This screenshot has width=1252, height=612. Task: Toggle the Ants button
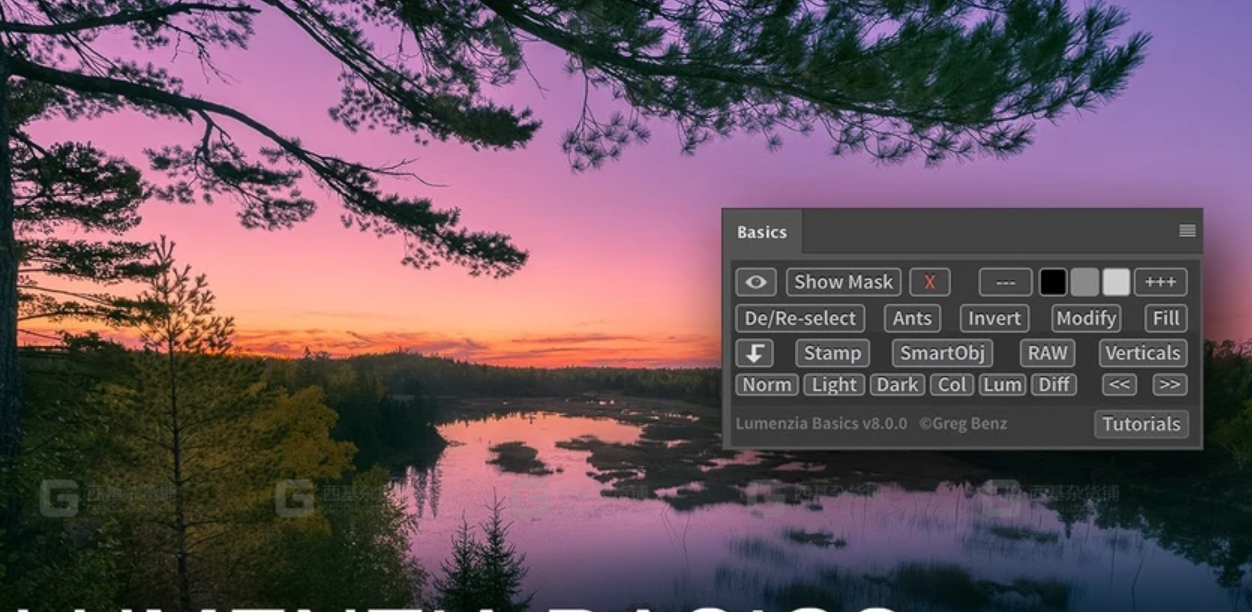coord(912,318)
